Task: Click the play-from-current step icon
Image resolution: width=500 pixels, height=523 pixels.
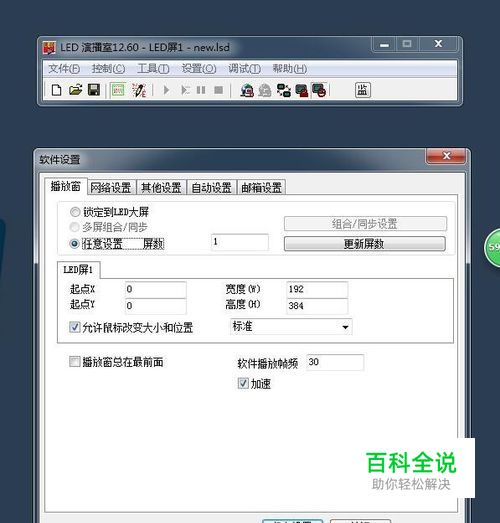Action: (185, 90)
